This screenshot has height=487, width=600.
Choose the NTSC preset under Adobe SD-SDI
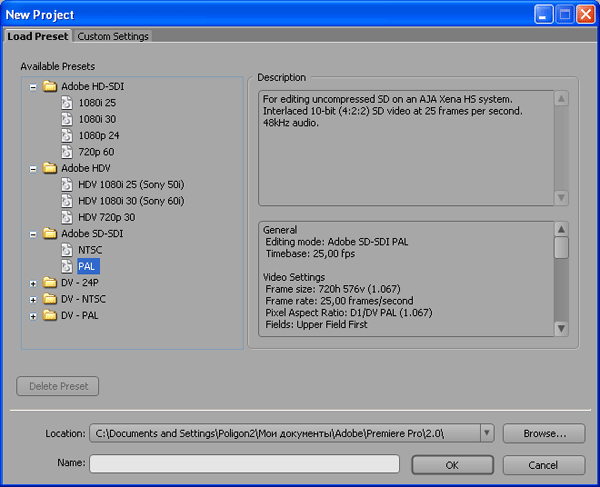click(91, 249)
